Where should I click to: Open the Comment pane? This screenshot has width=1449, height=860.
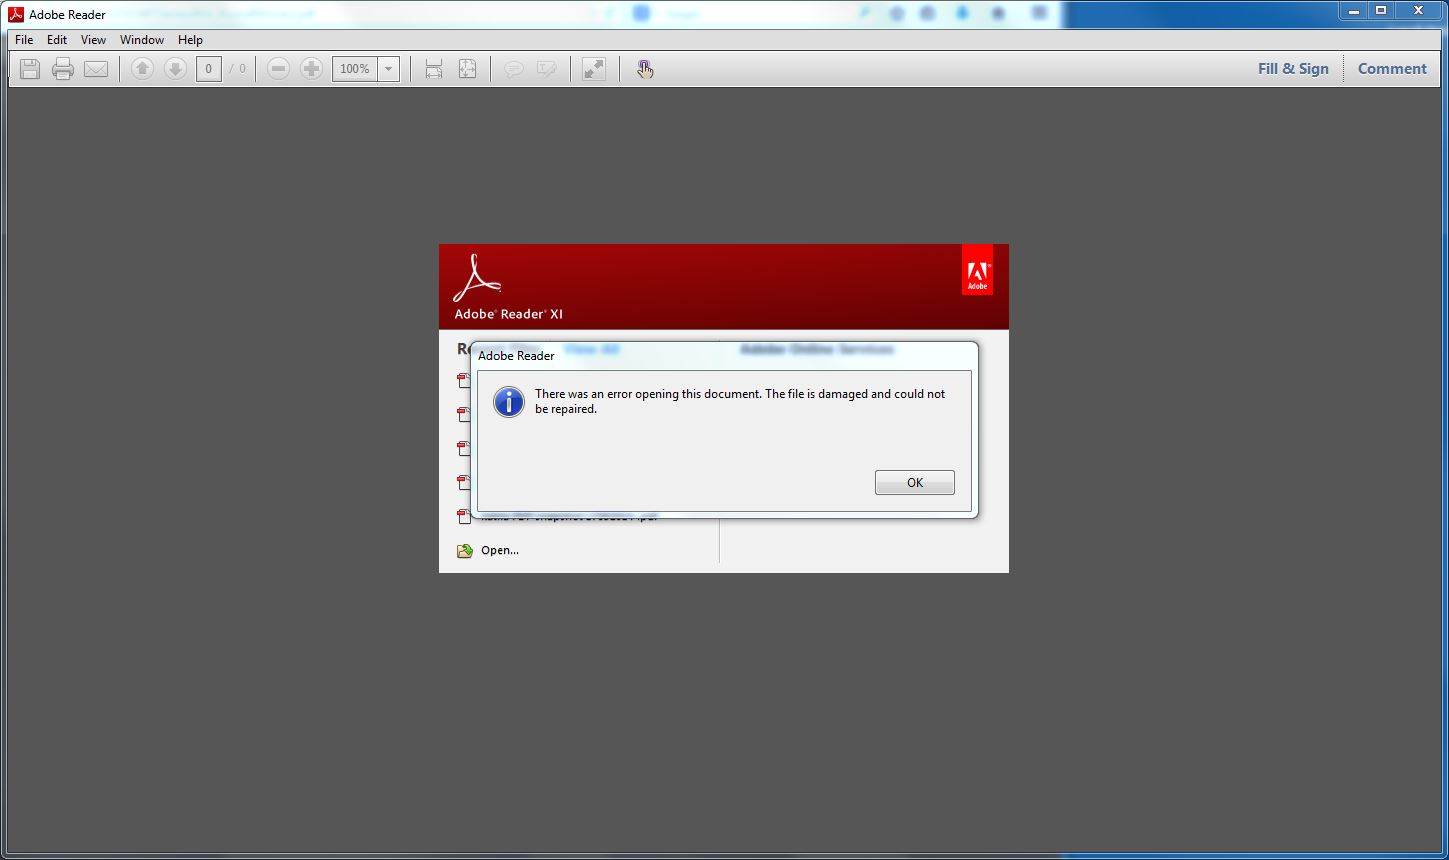1392,69
